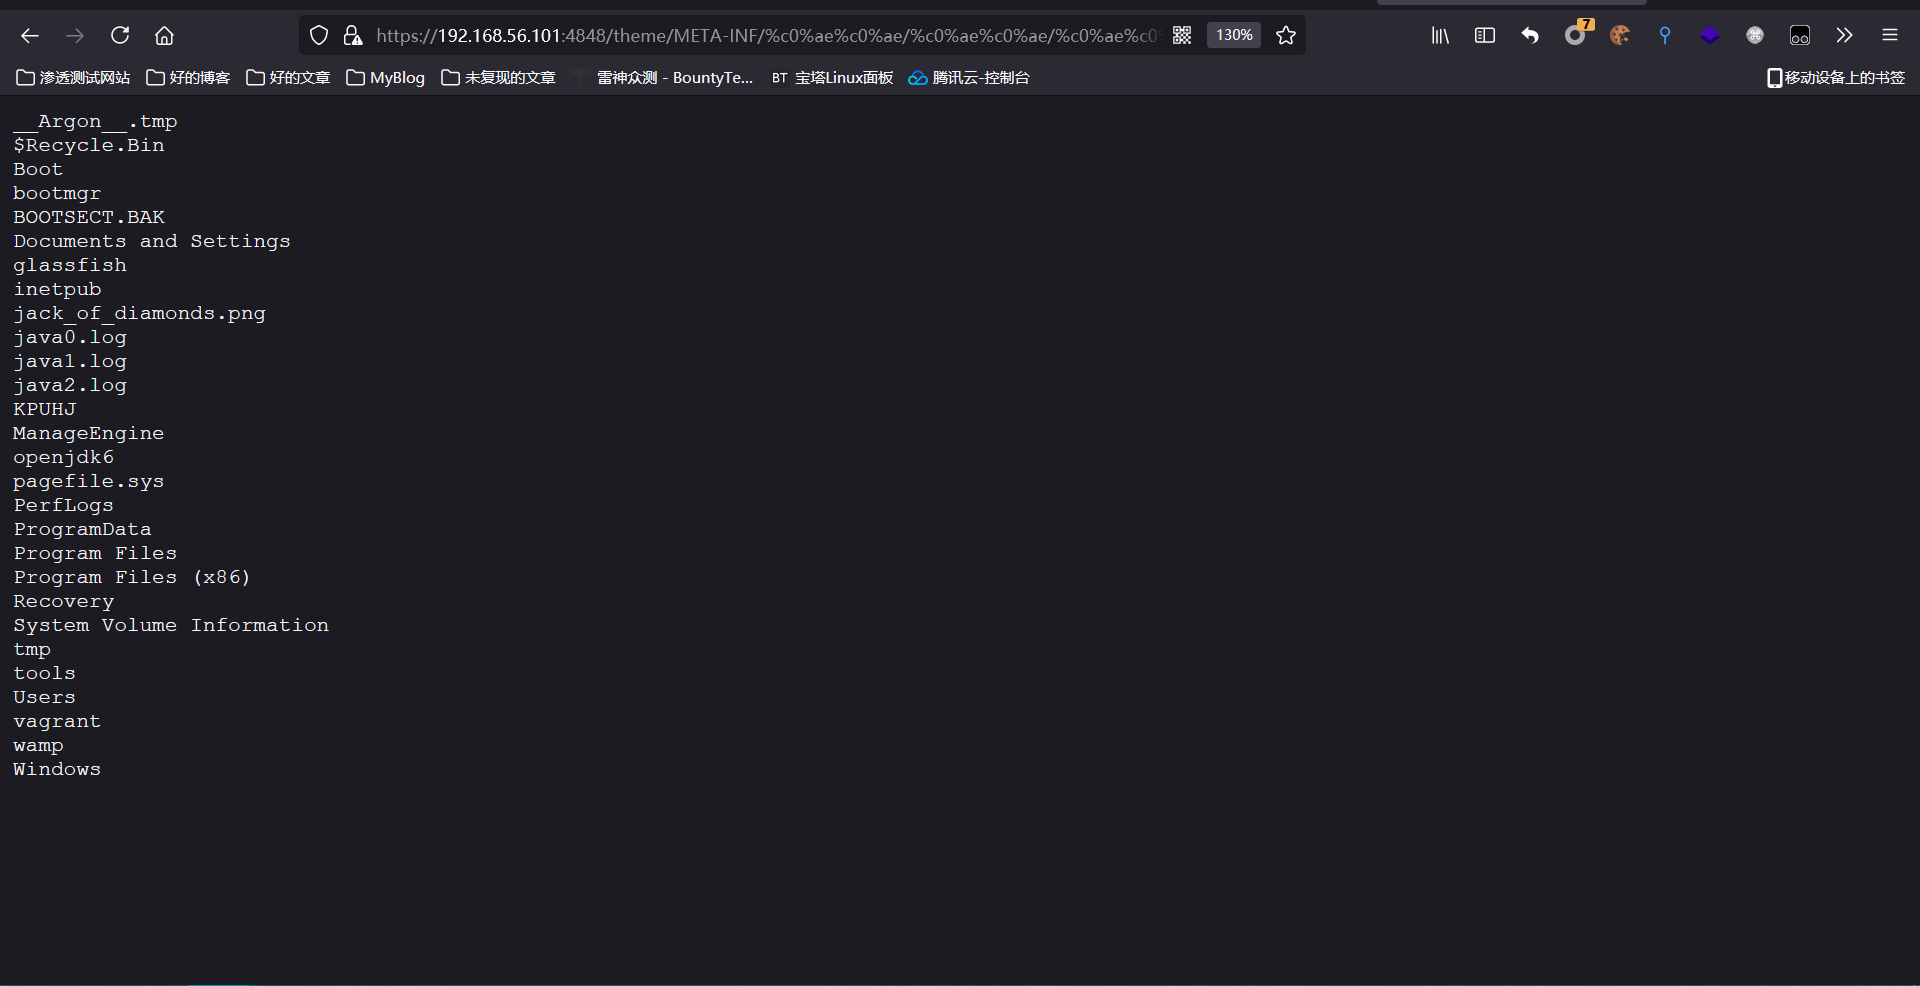Viewport: 1920px width, 986px height.
Task: Open the MyBlog bookmark folder
Action: [x=386, y=78]
